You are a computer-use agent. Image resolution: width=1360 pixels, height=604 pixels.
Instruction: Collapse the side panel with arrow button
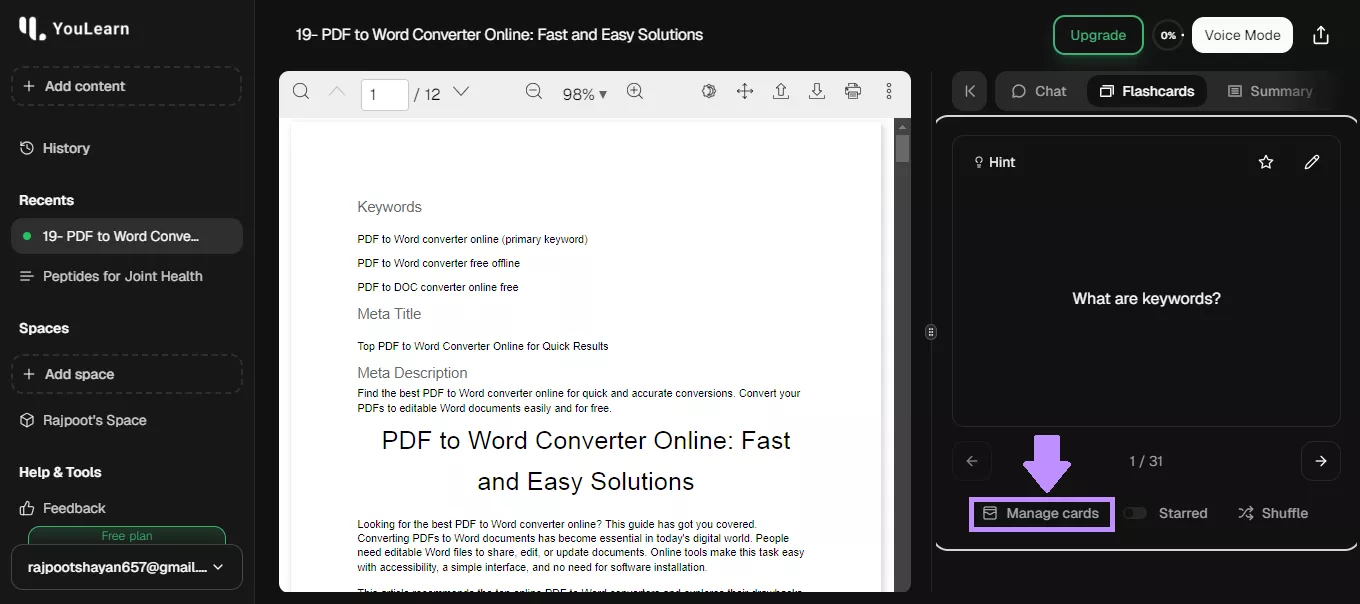(969, 91)
